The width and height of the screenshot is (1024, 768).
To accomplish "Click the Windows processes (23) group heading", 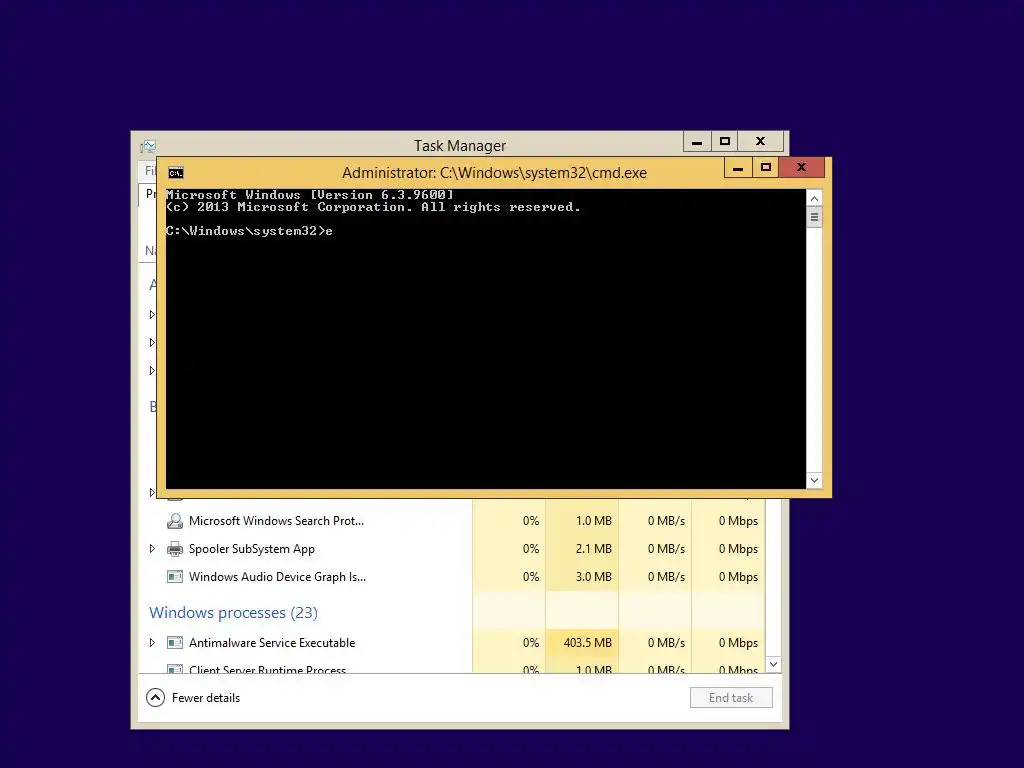I will pos(233,613).
